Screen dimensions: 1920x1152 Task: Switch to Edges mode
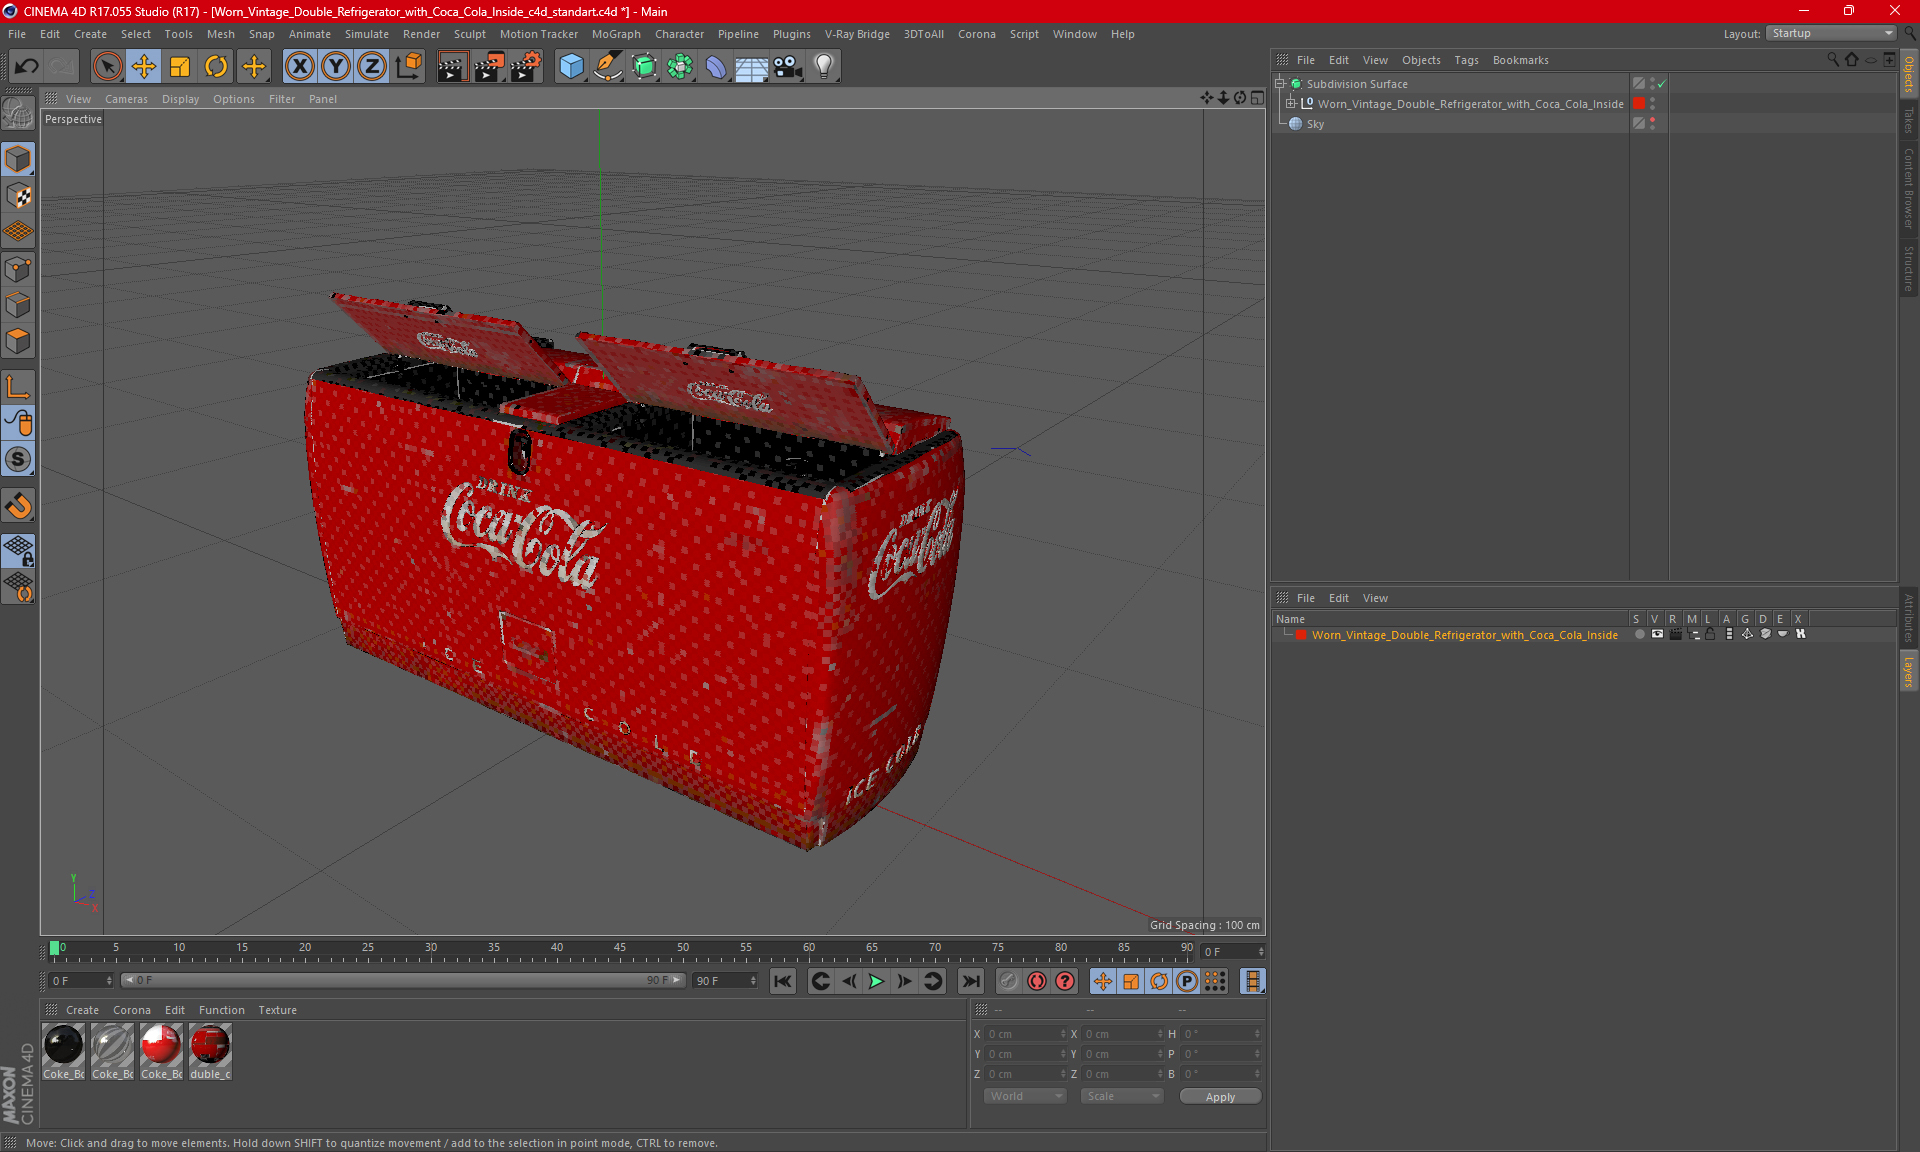18,305
